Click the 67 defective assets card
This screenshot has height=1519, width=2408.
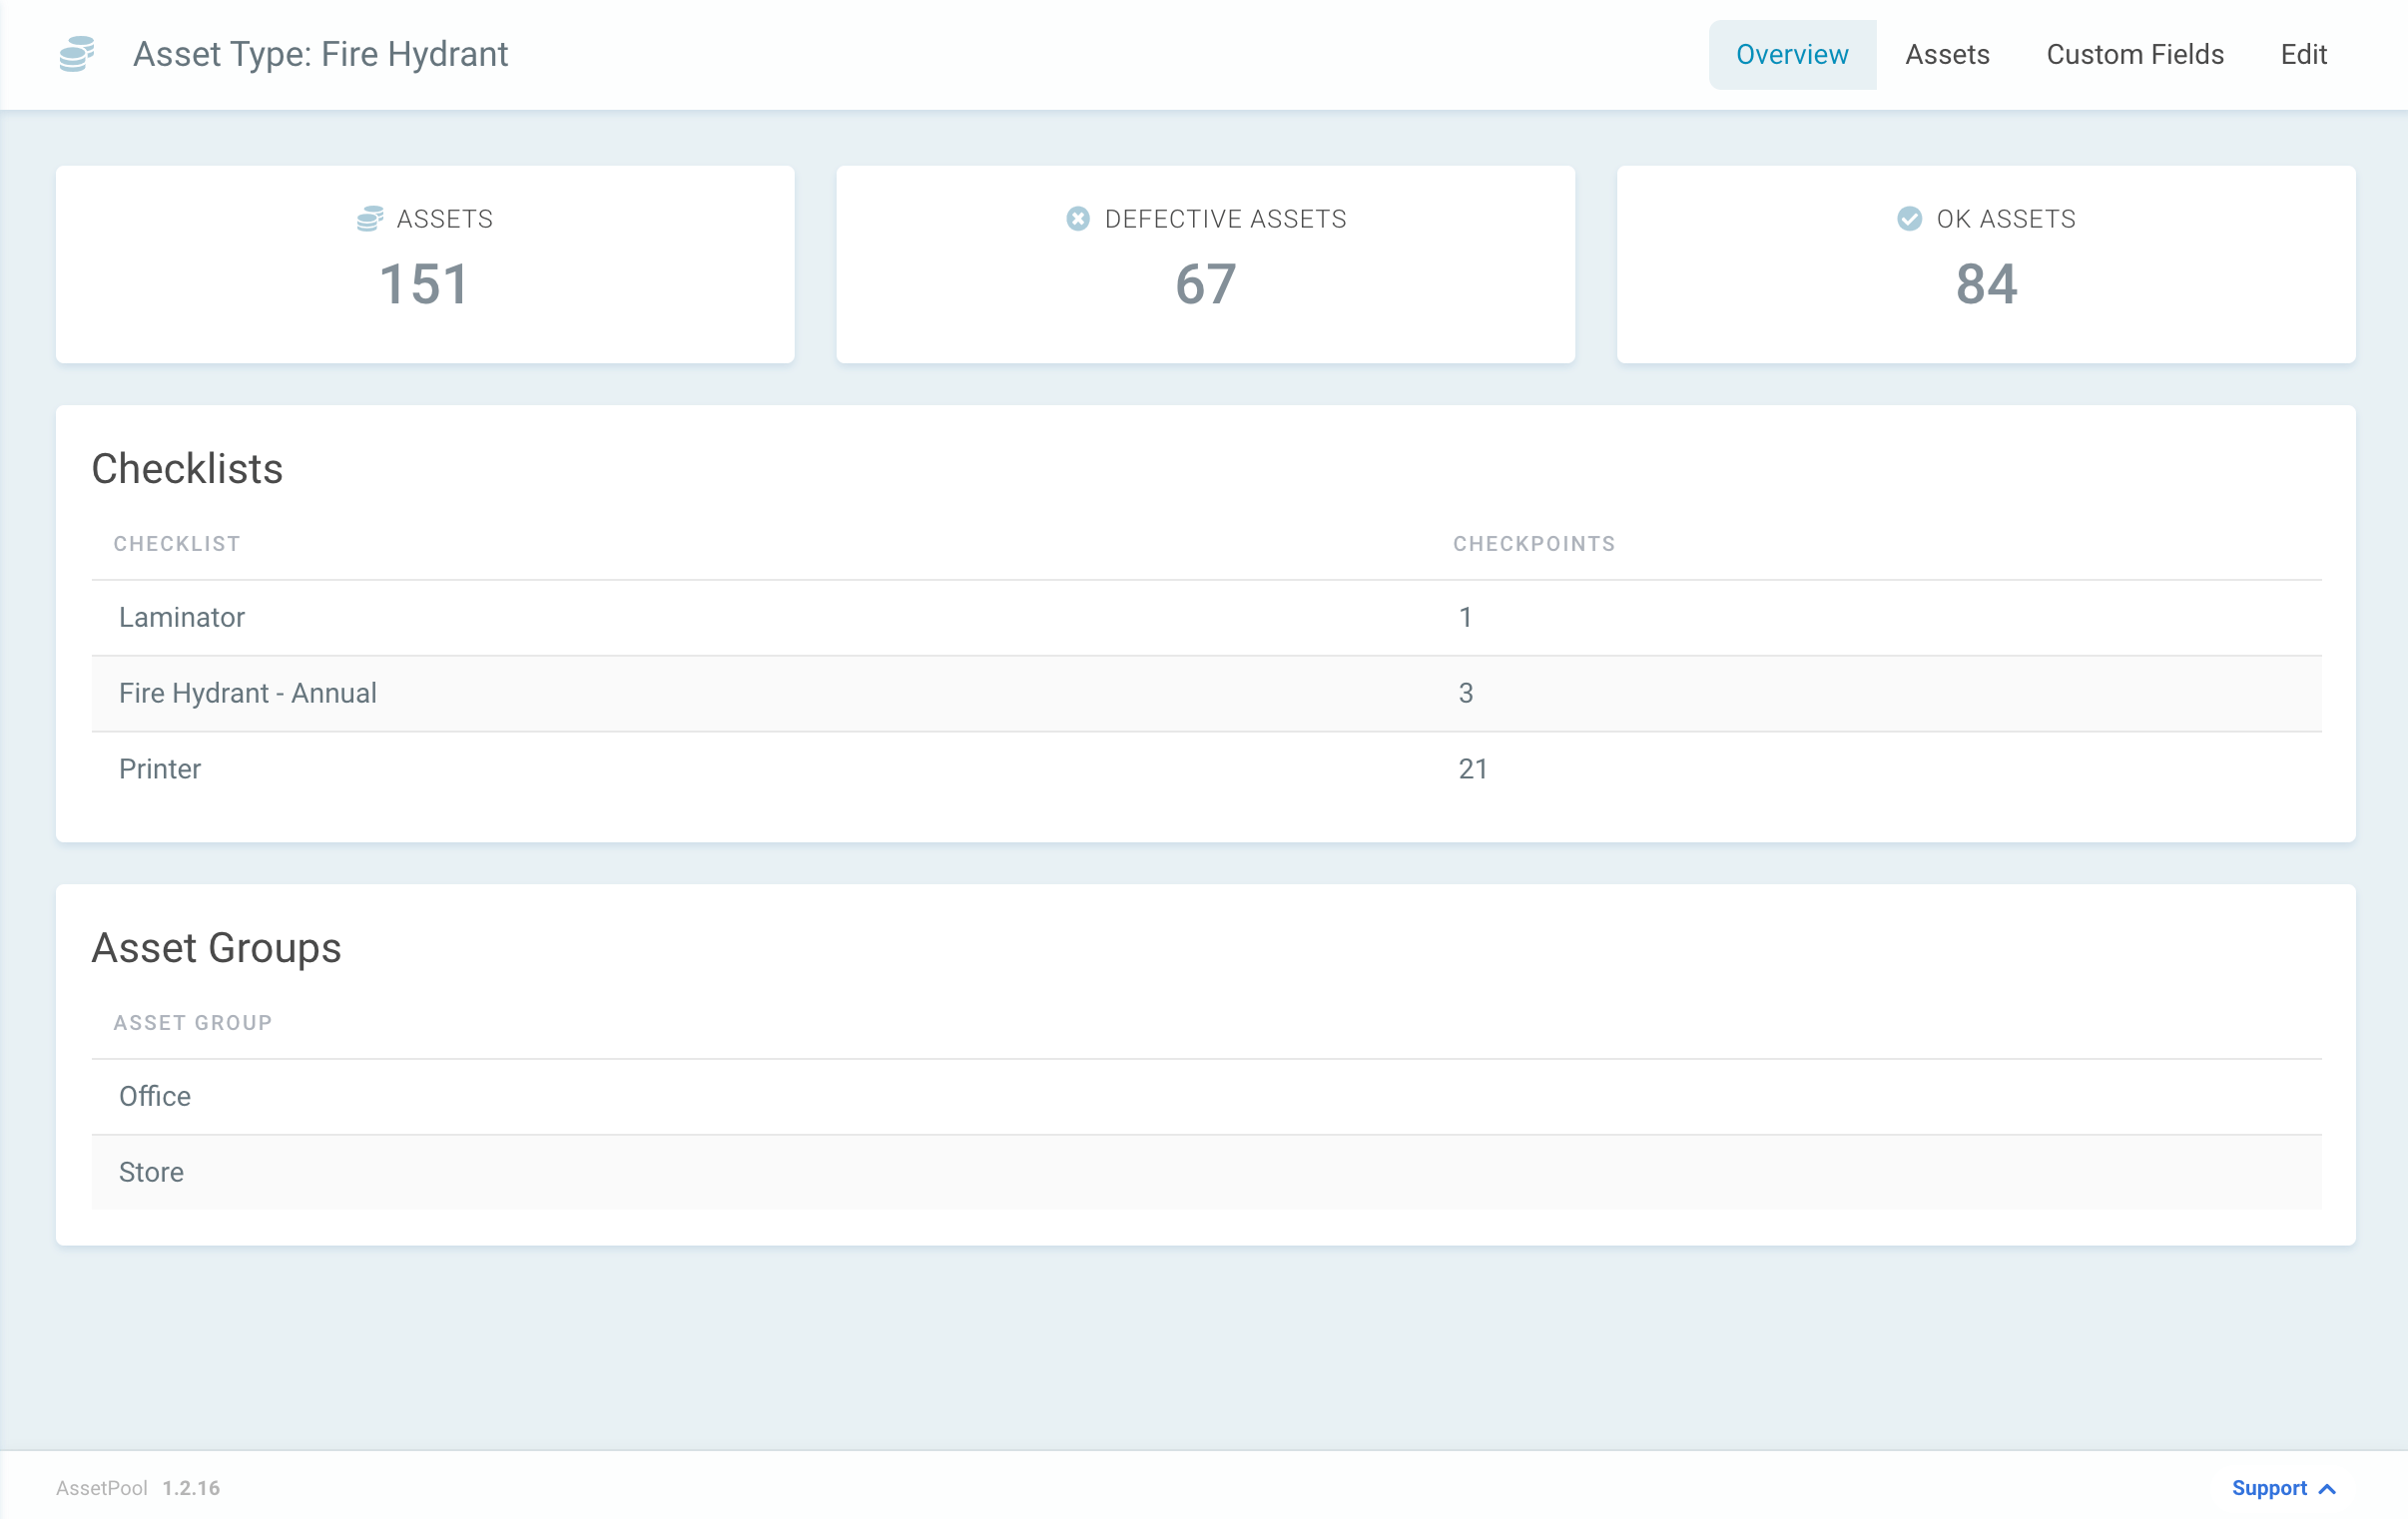point(1205,265)
